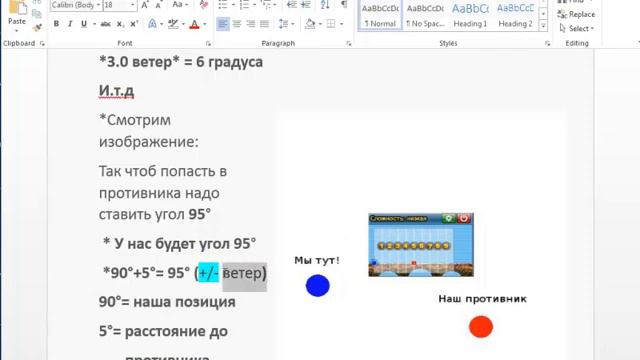The image size is (640, 360).
Task: Apply the Normal style
Action: click(380, 16)
